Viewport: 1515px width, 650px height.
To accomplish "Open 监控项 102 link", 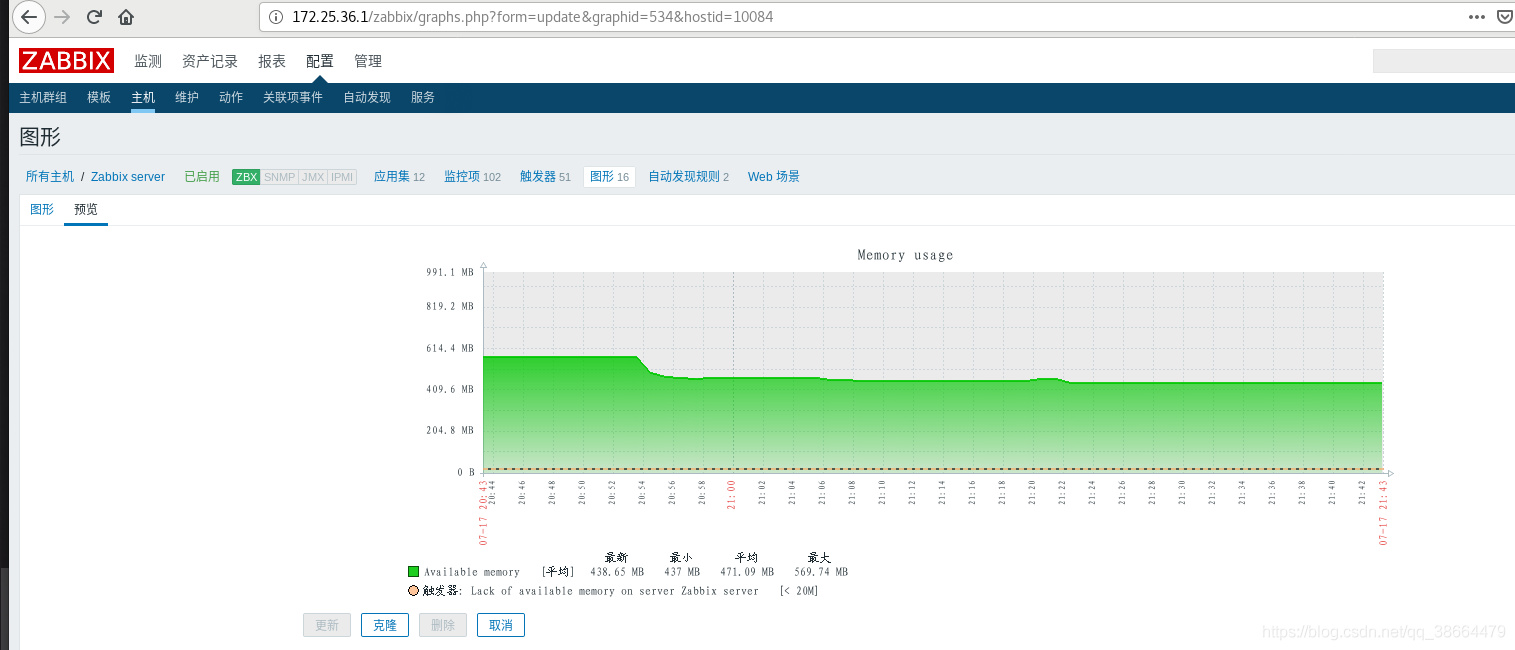I will [472, 176].
